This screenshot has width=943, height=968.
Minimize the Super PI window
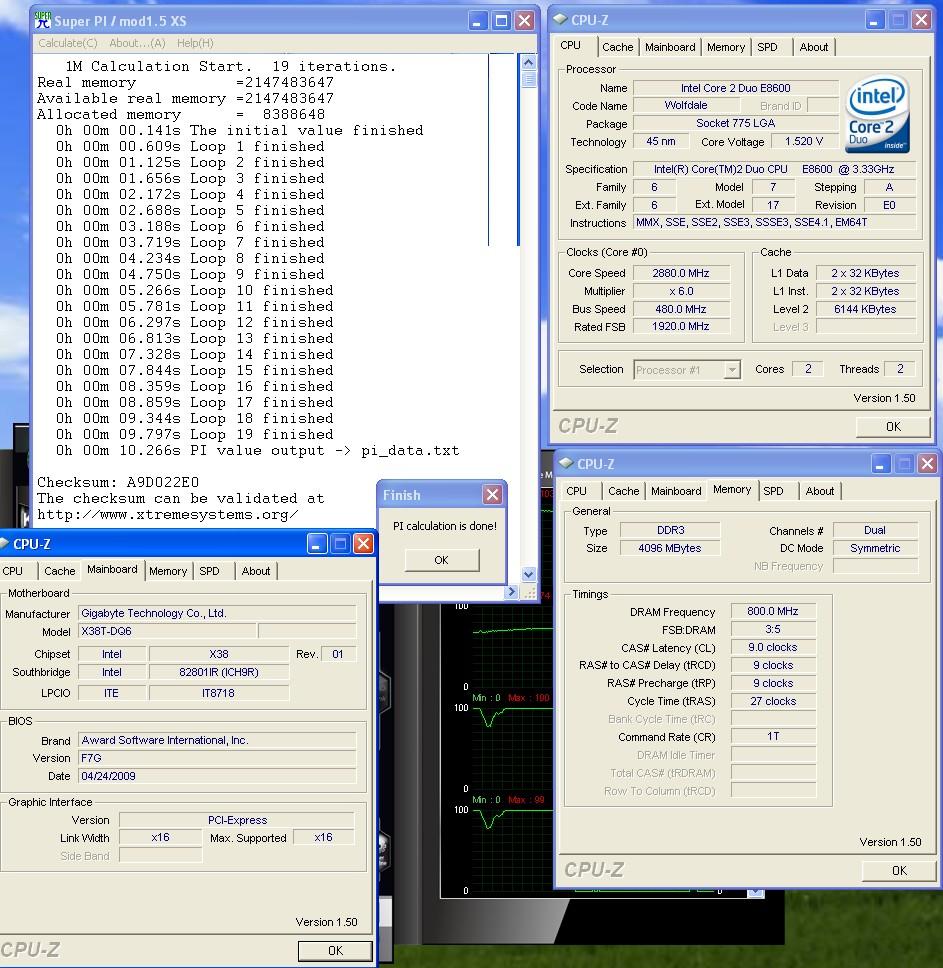coord(477,21)
